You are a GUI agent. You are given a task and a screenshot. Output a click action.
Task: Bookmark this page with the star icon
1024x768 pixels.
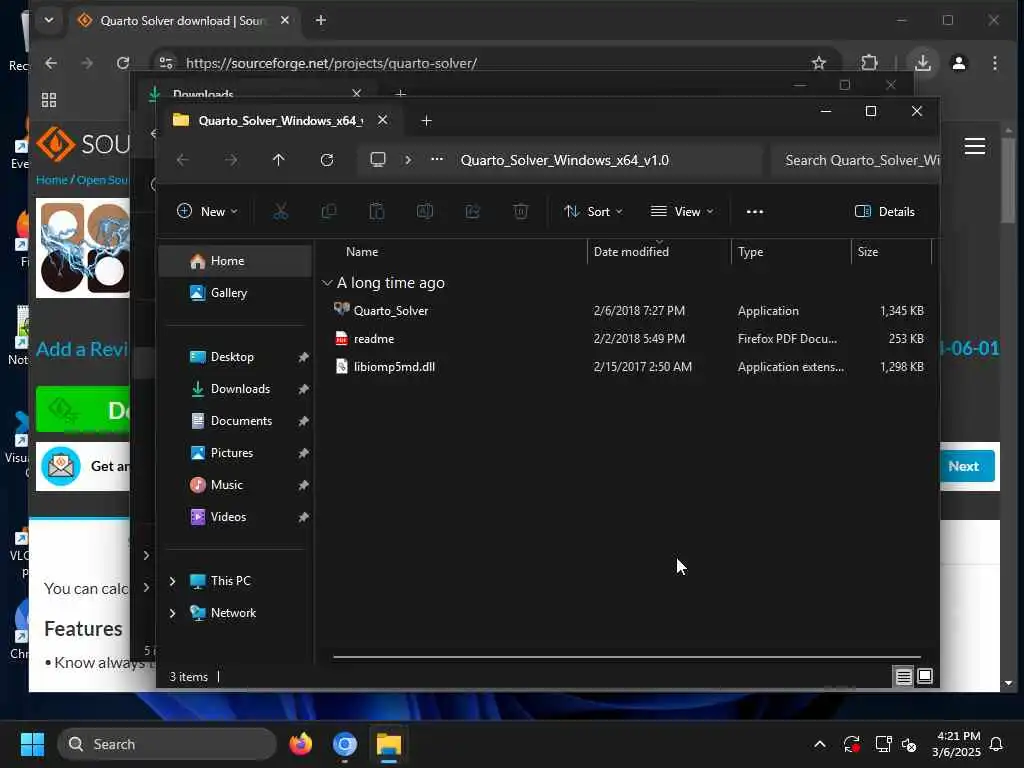(819, 63)
